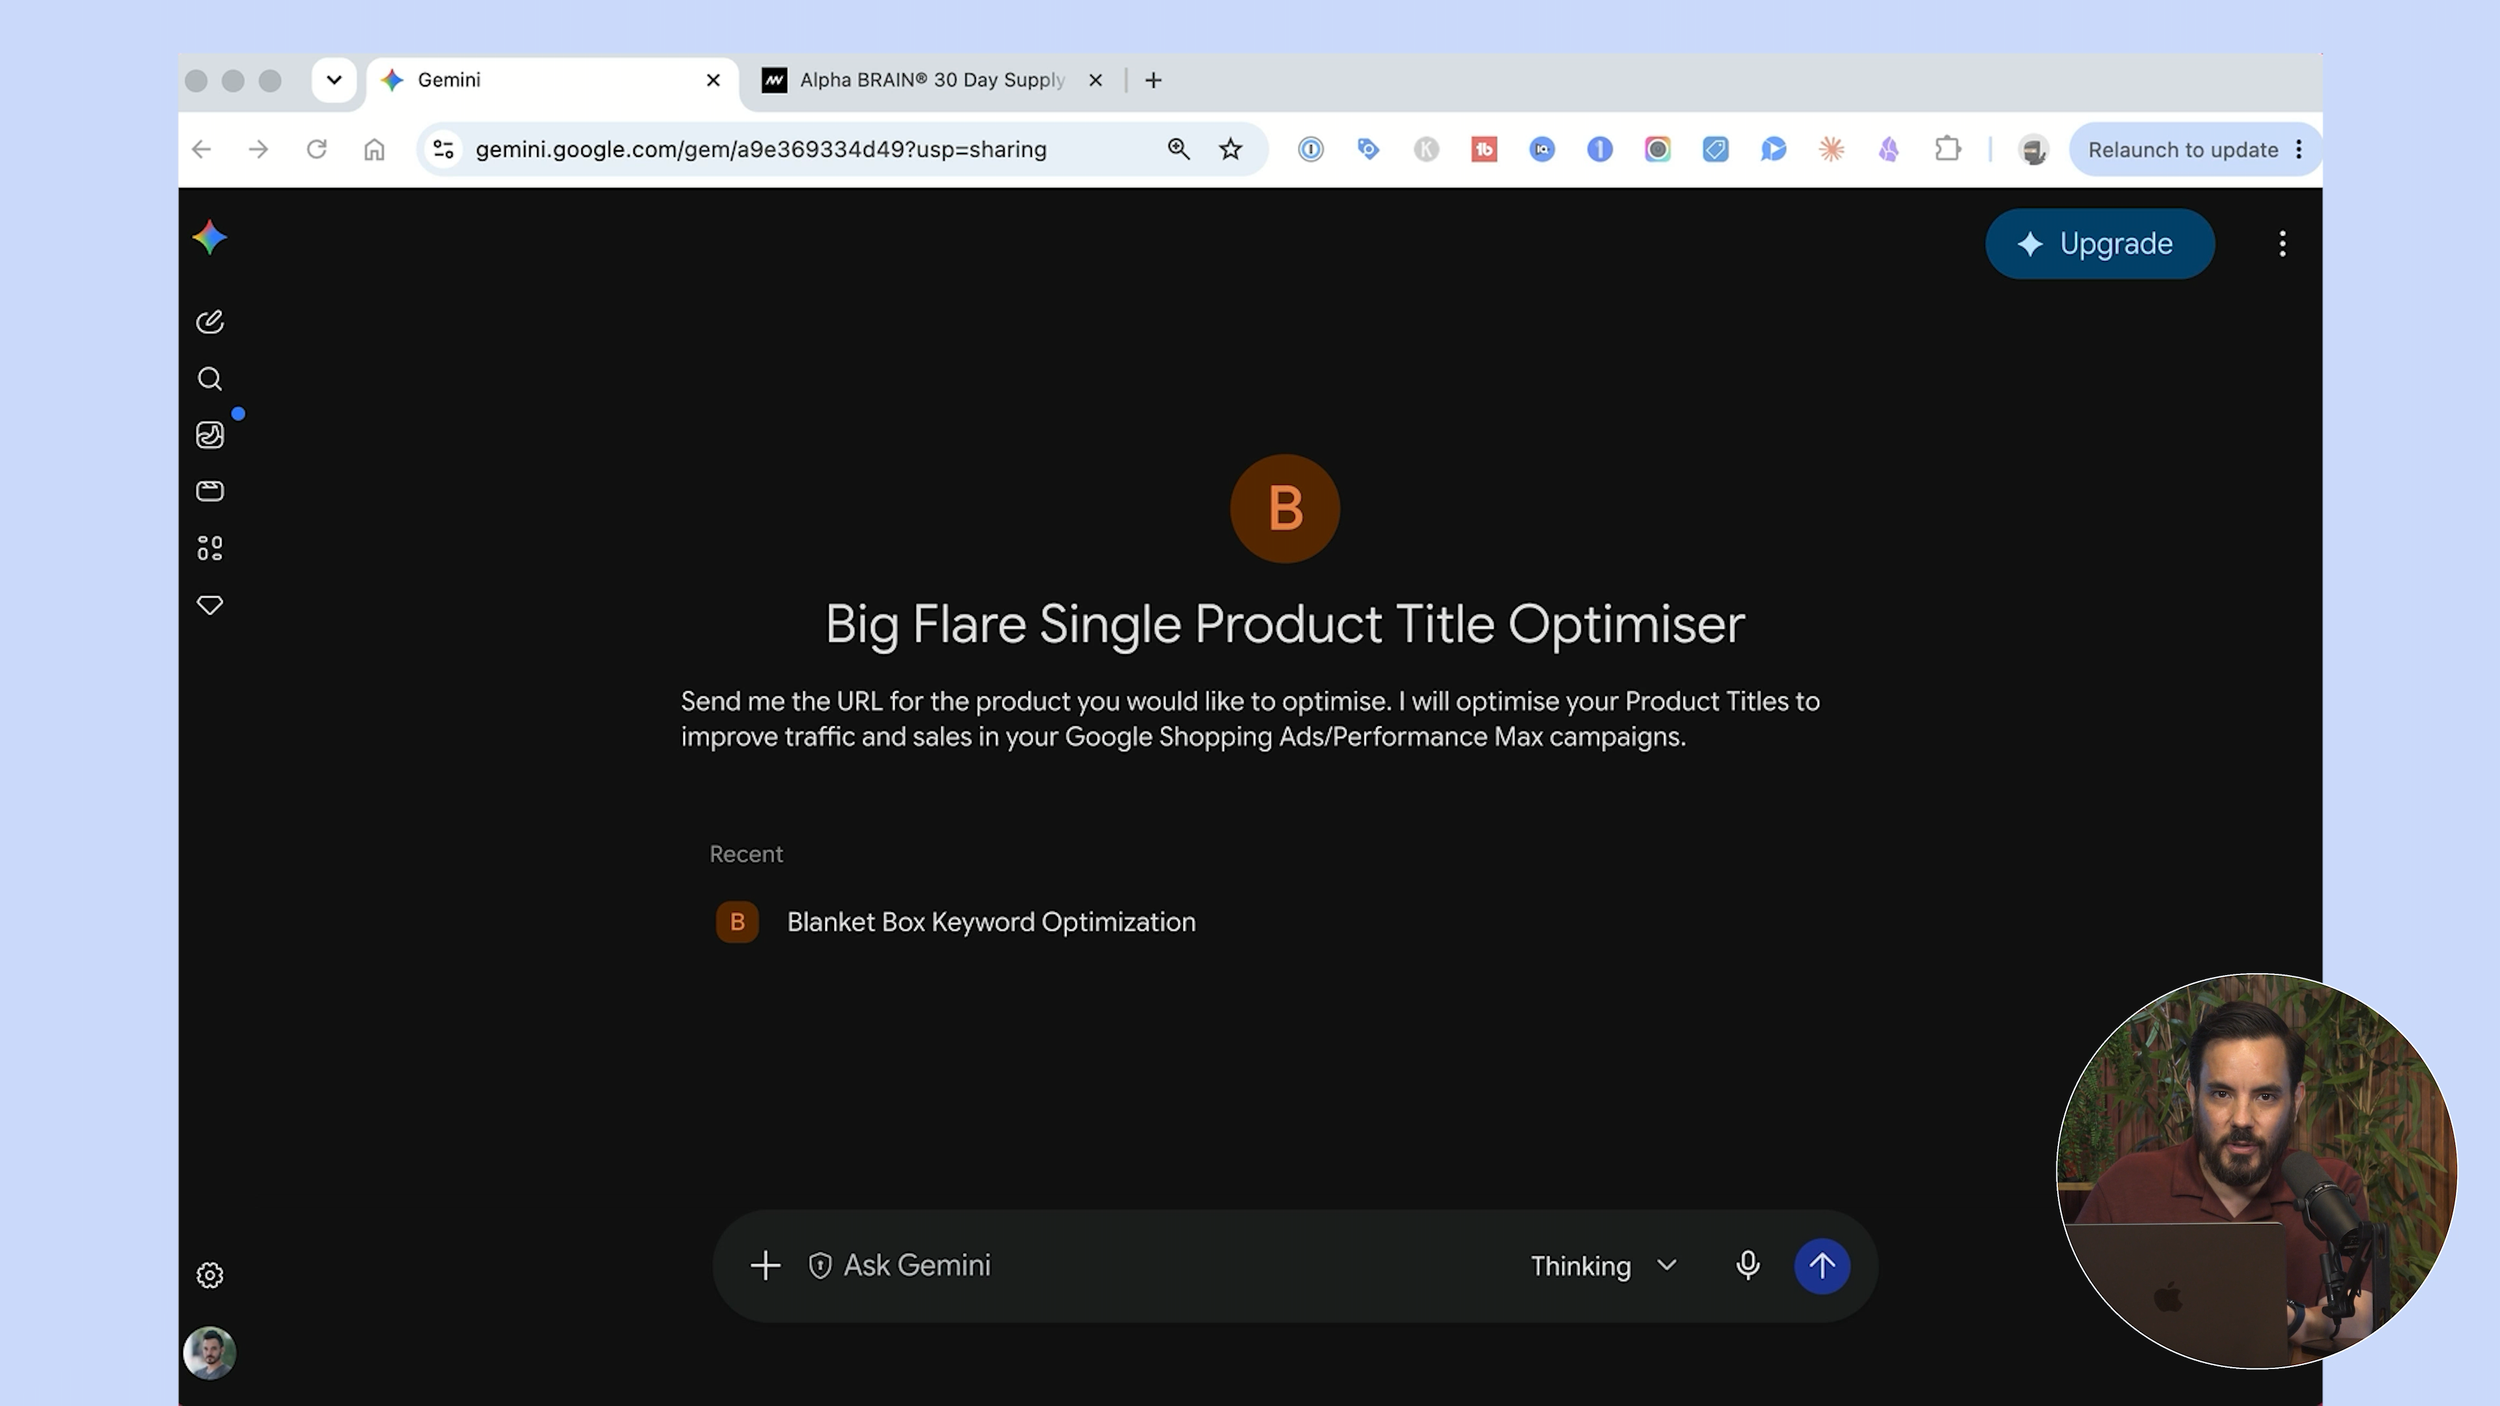
Task: Open the account profile photo in sidebar
Action: pos(210,1353)
